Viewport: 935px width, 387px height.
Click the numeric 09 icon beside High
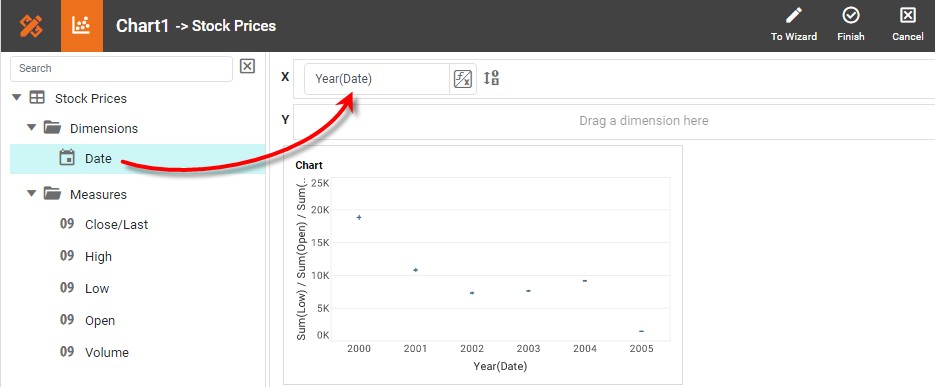tap(67, 256)
